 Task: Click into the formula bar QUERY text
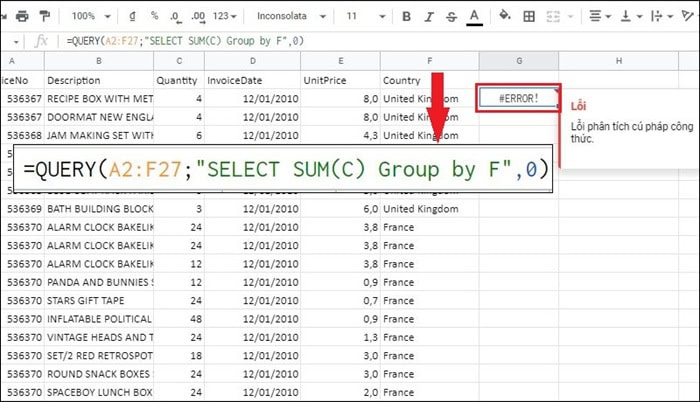185,40
